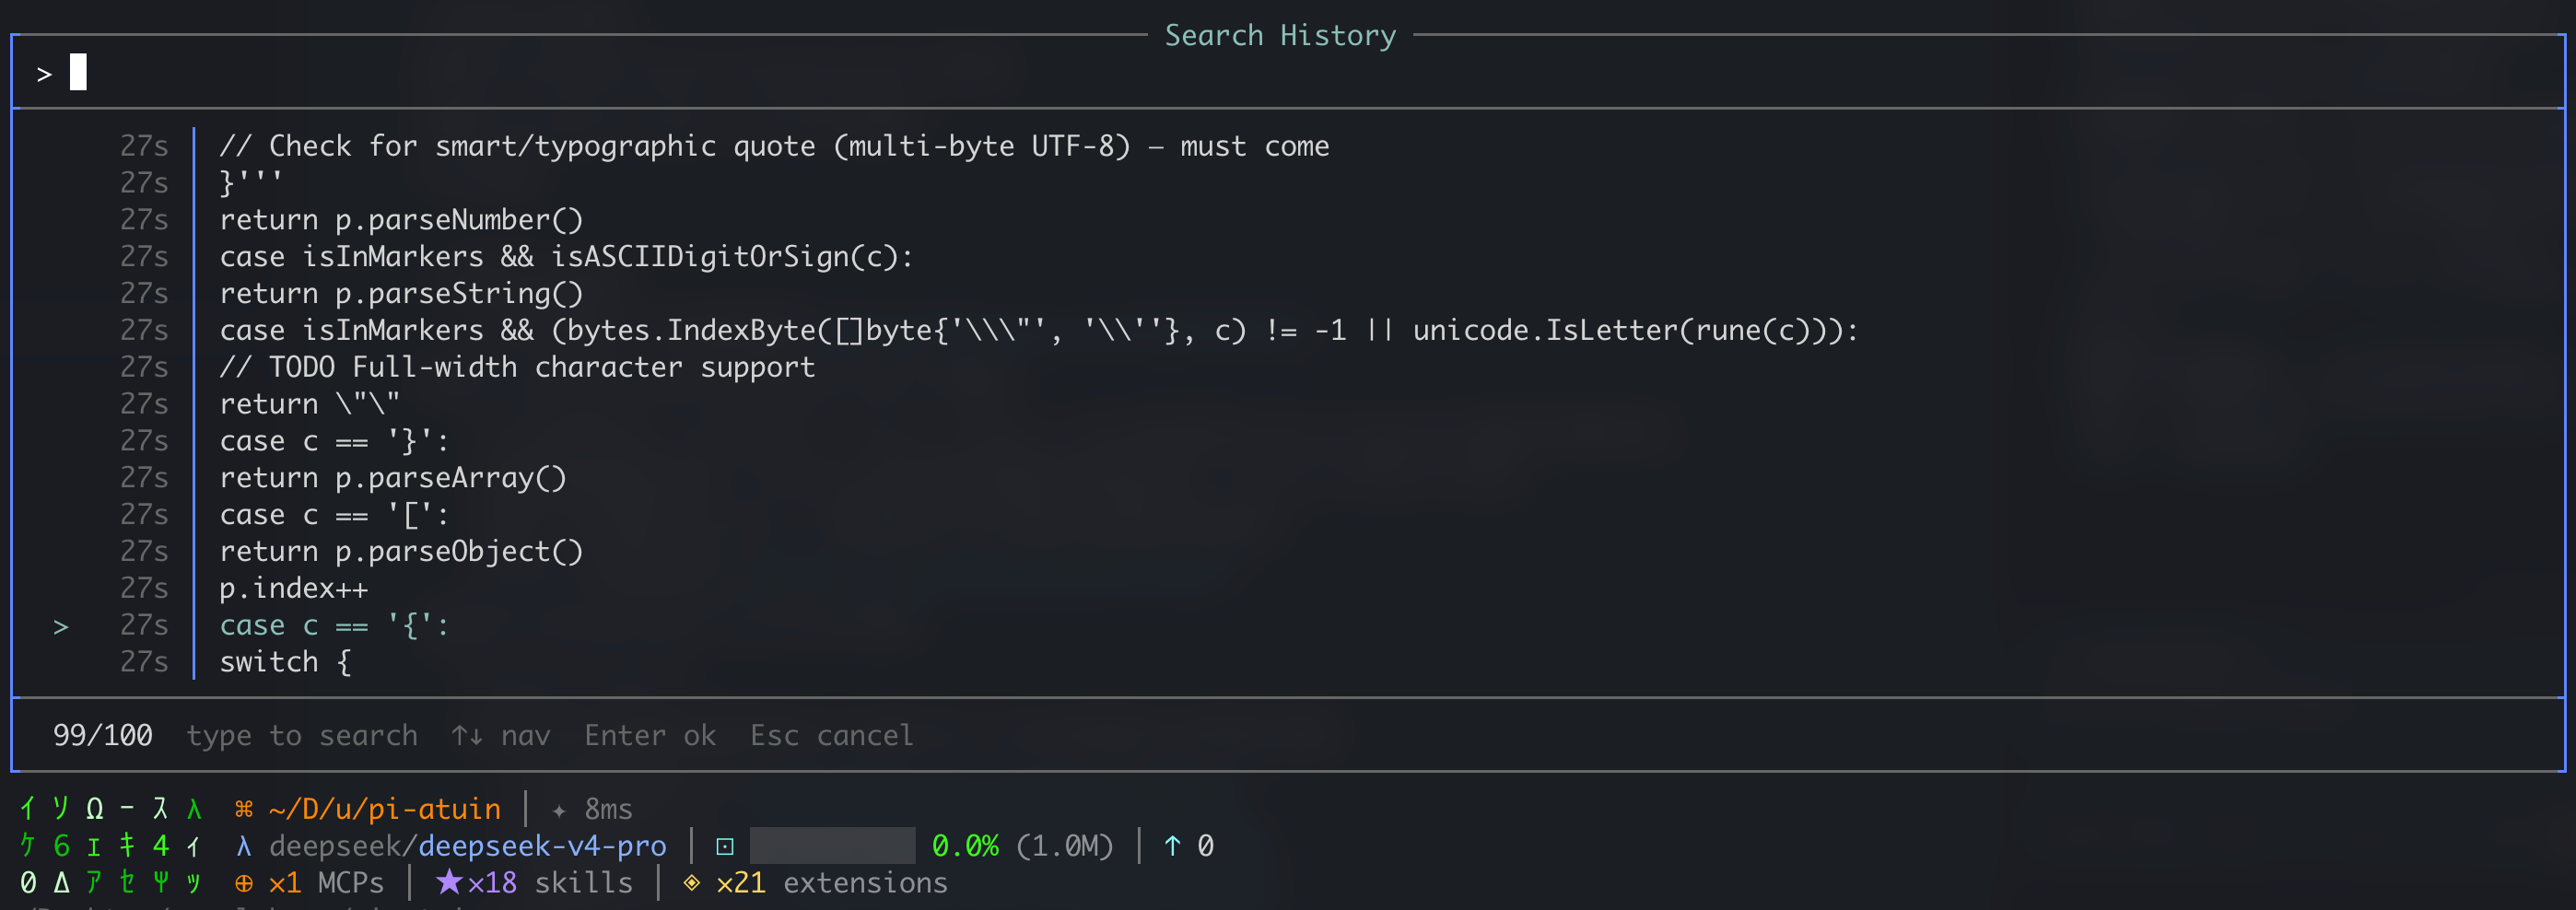Click the purple star skills icon
Image resolution: width=2576 pixels, height=910 pixels.
coord(450,882)
